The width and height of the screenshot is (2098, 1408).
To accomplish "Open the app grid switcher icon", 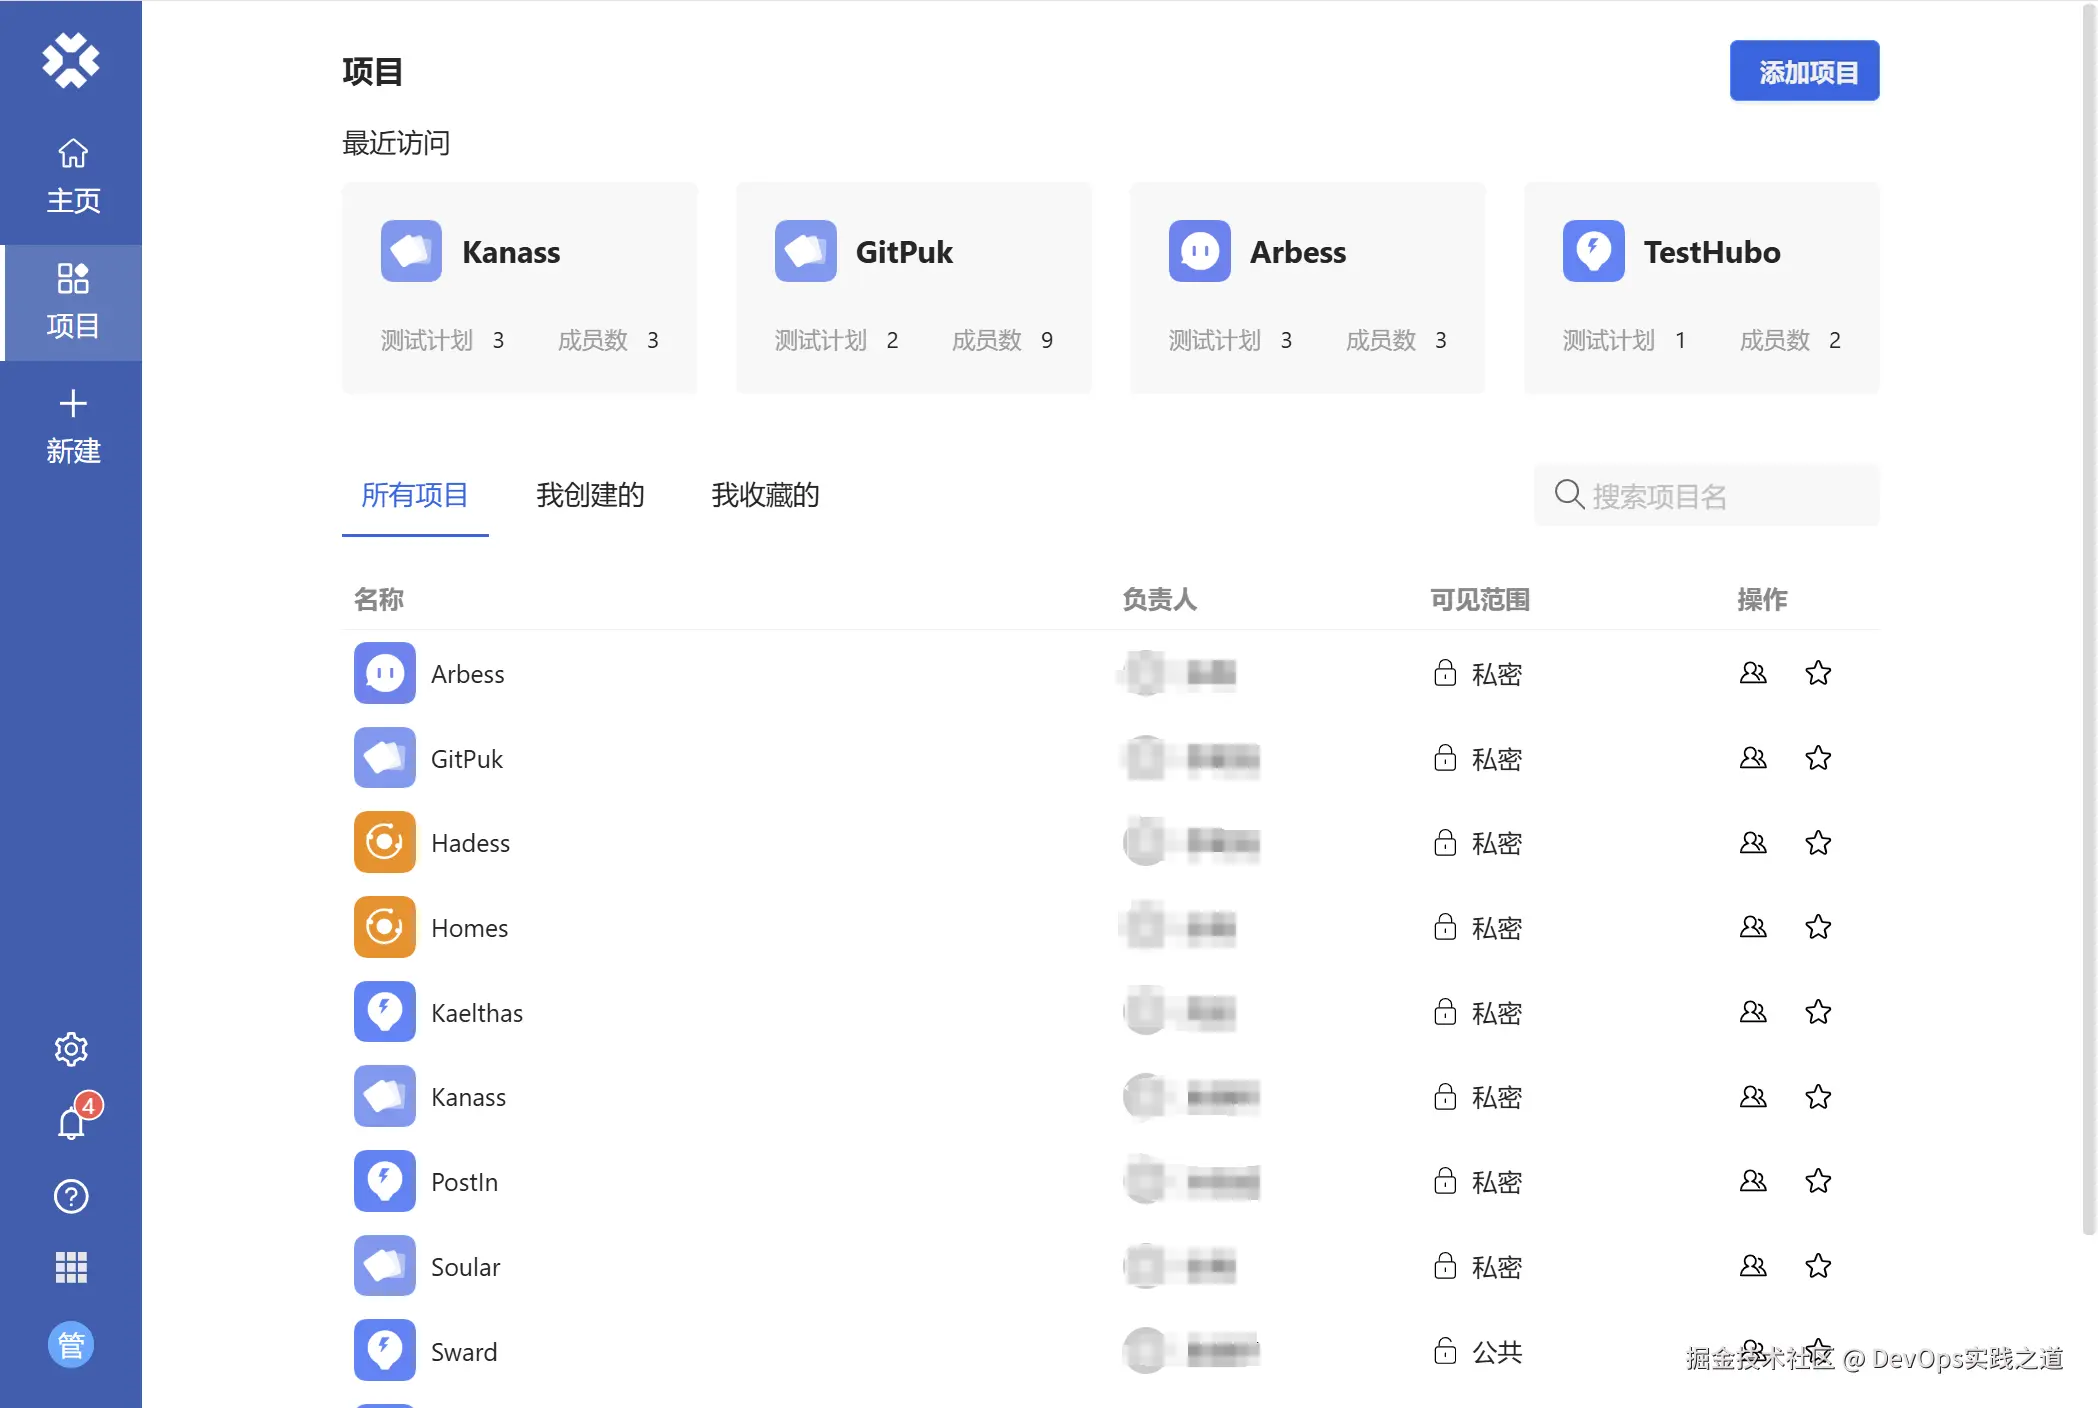I will click(71, 1267).
